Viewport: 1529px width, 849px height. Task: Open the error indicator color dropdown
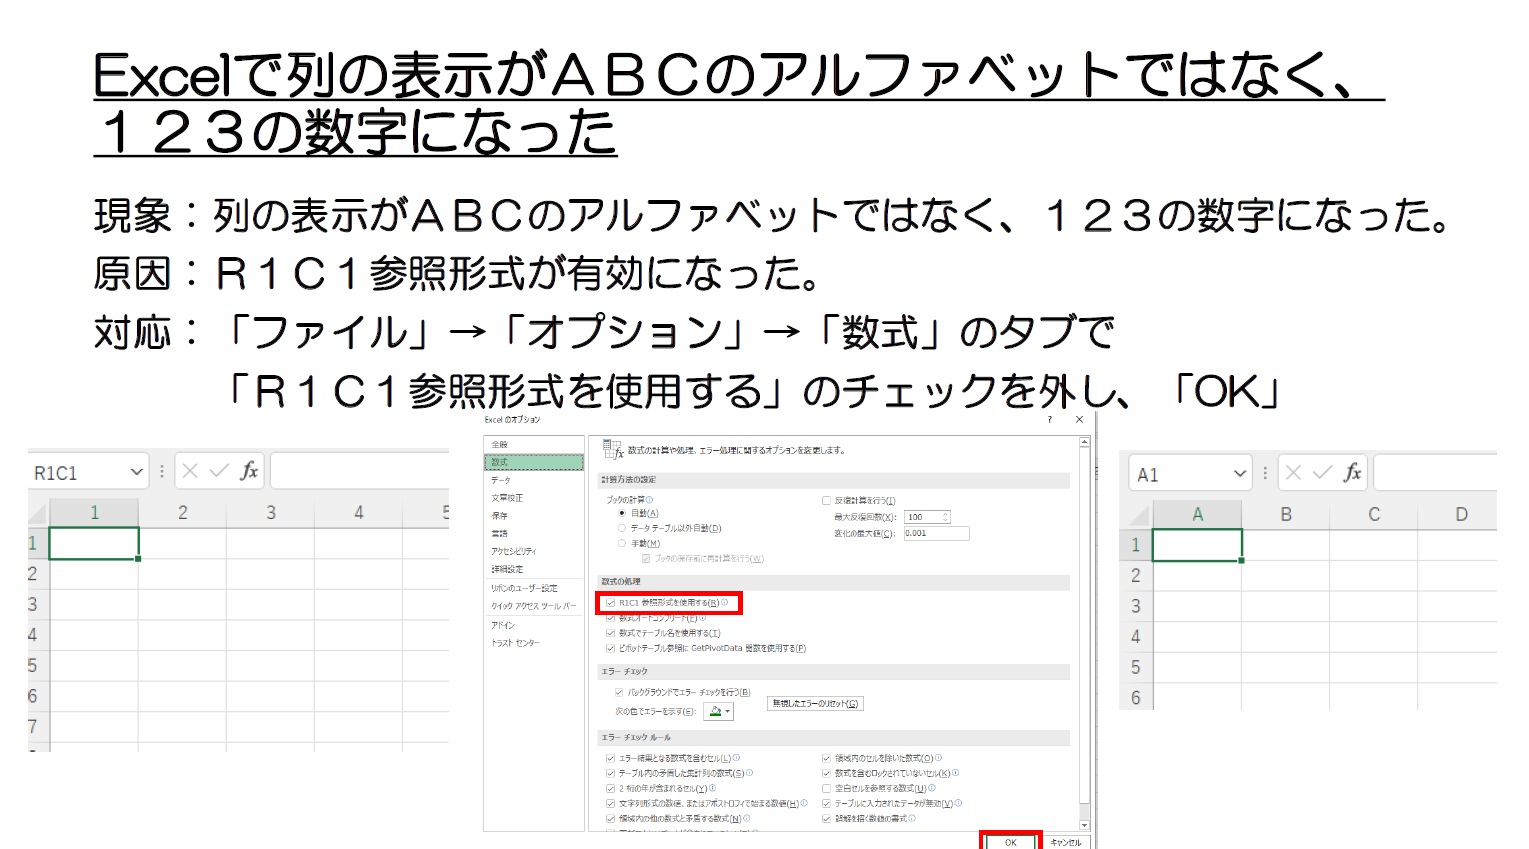719,712
